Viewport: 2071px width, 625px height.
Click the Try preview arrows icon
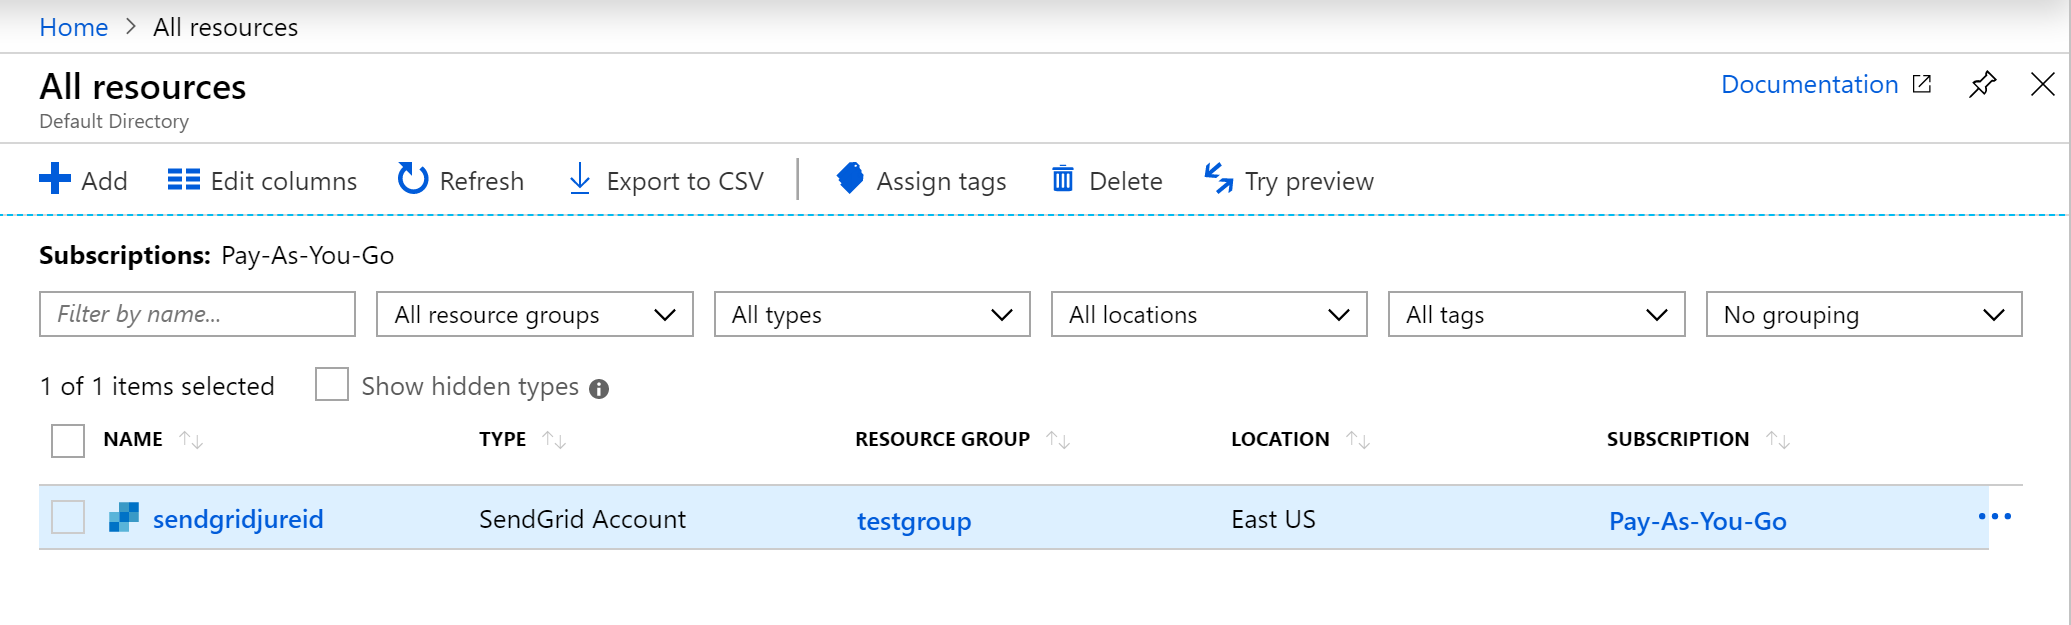pyautogui.click(x=1218, y=178)
